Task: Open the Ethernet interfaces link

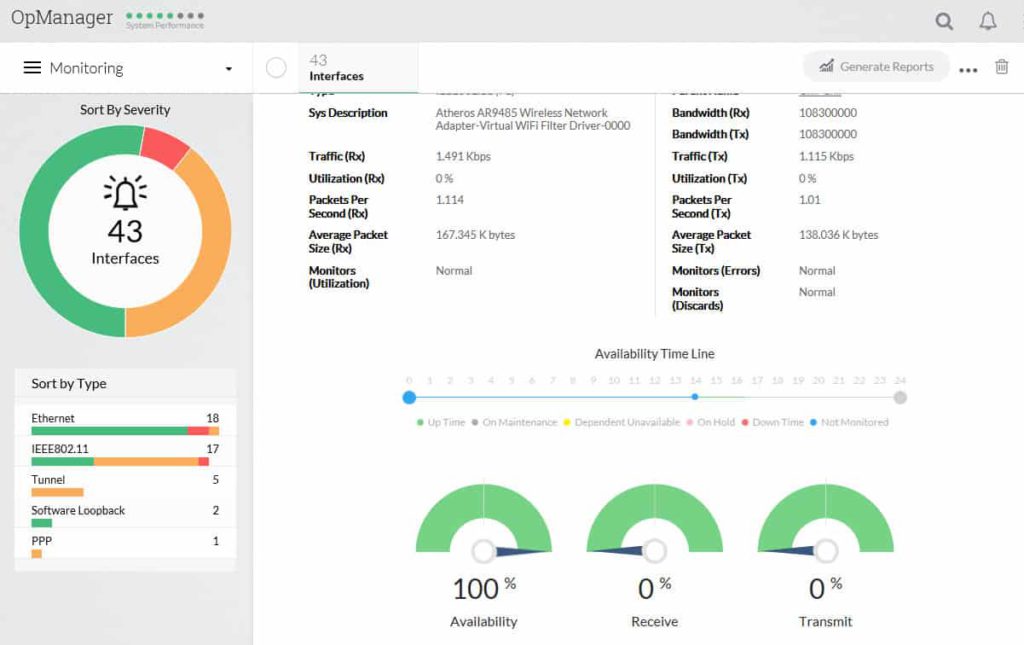Action: pos(53,418)
